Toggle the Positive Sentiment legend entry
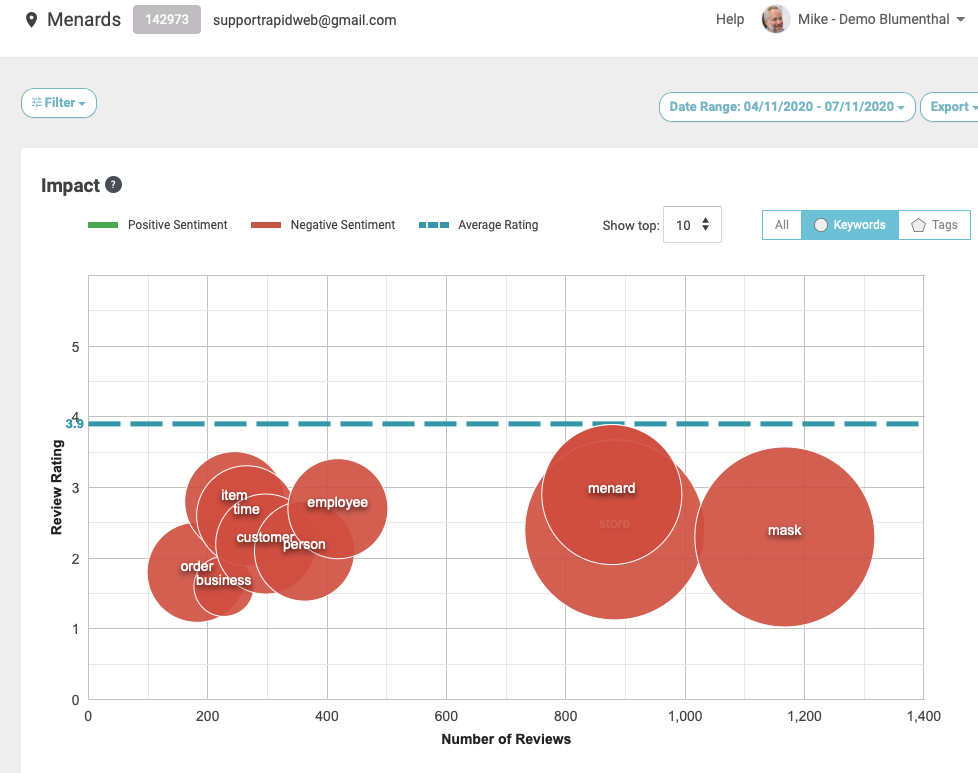978x773 pixels. 157,225
